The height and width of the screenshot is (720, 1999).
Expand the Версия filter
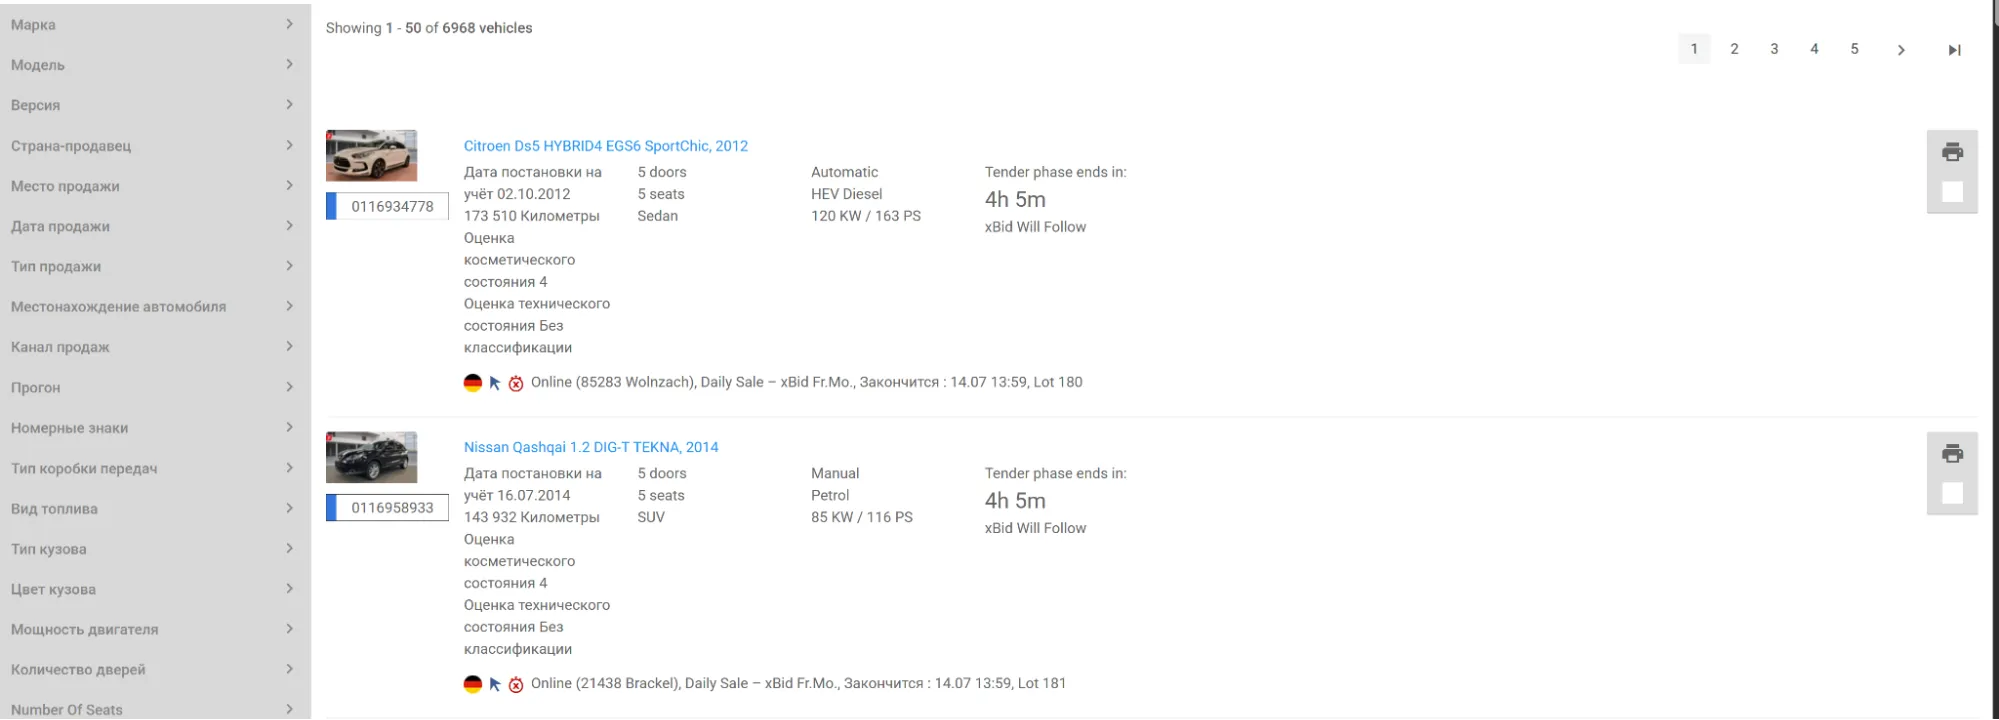coord(154,105)
